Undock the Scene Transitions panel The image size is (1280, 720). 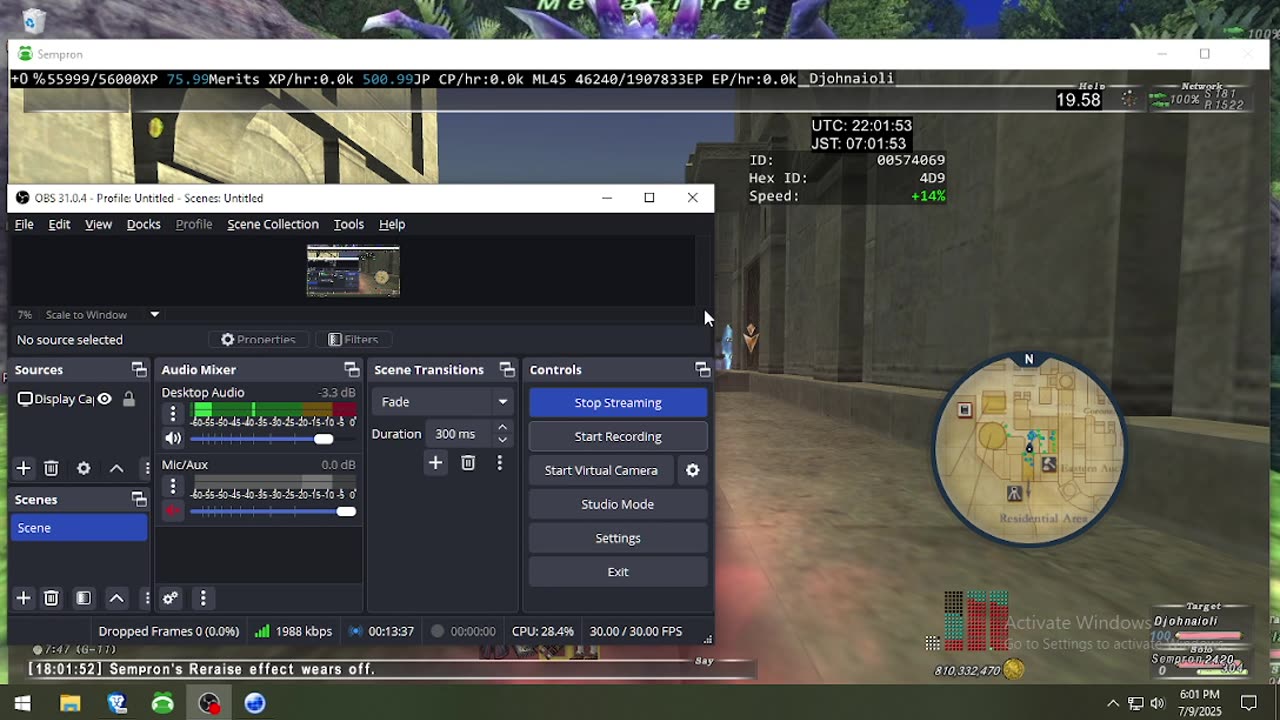tap(507, 370)
